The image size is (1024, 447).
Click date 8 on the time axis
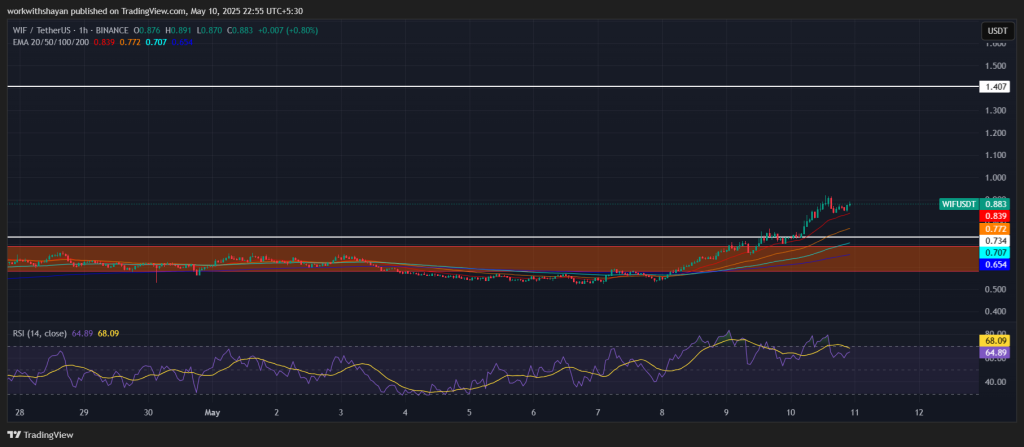[662, 411]
